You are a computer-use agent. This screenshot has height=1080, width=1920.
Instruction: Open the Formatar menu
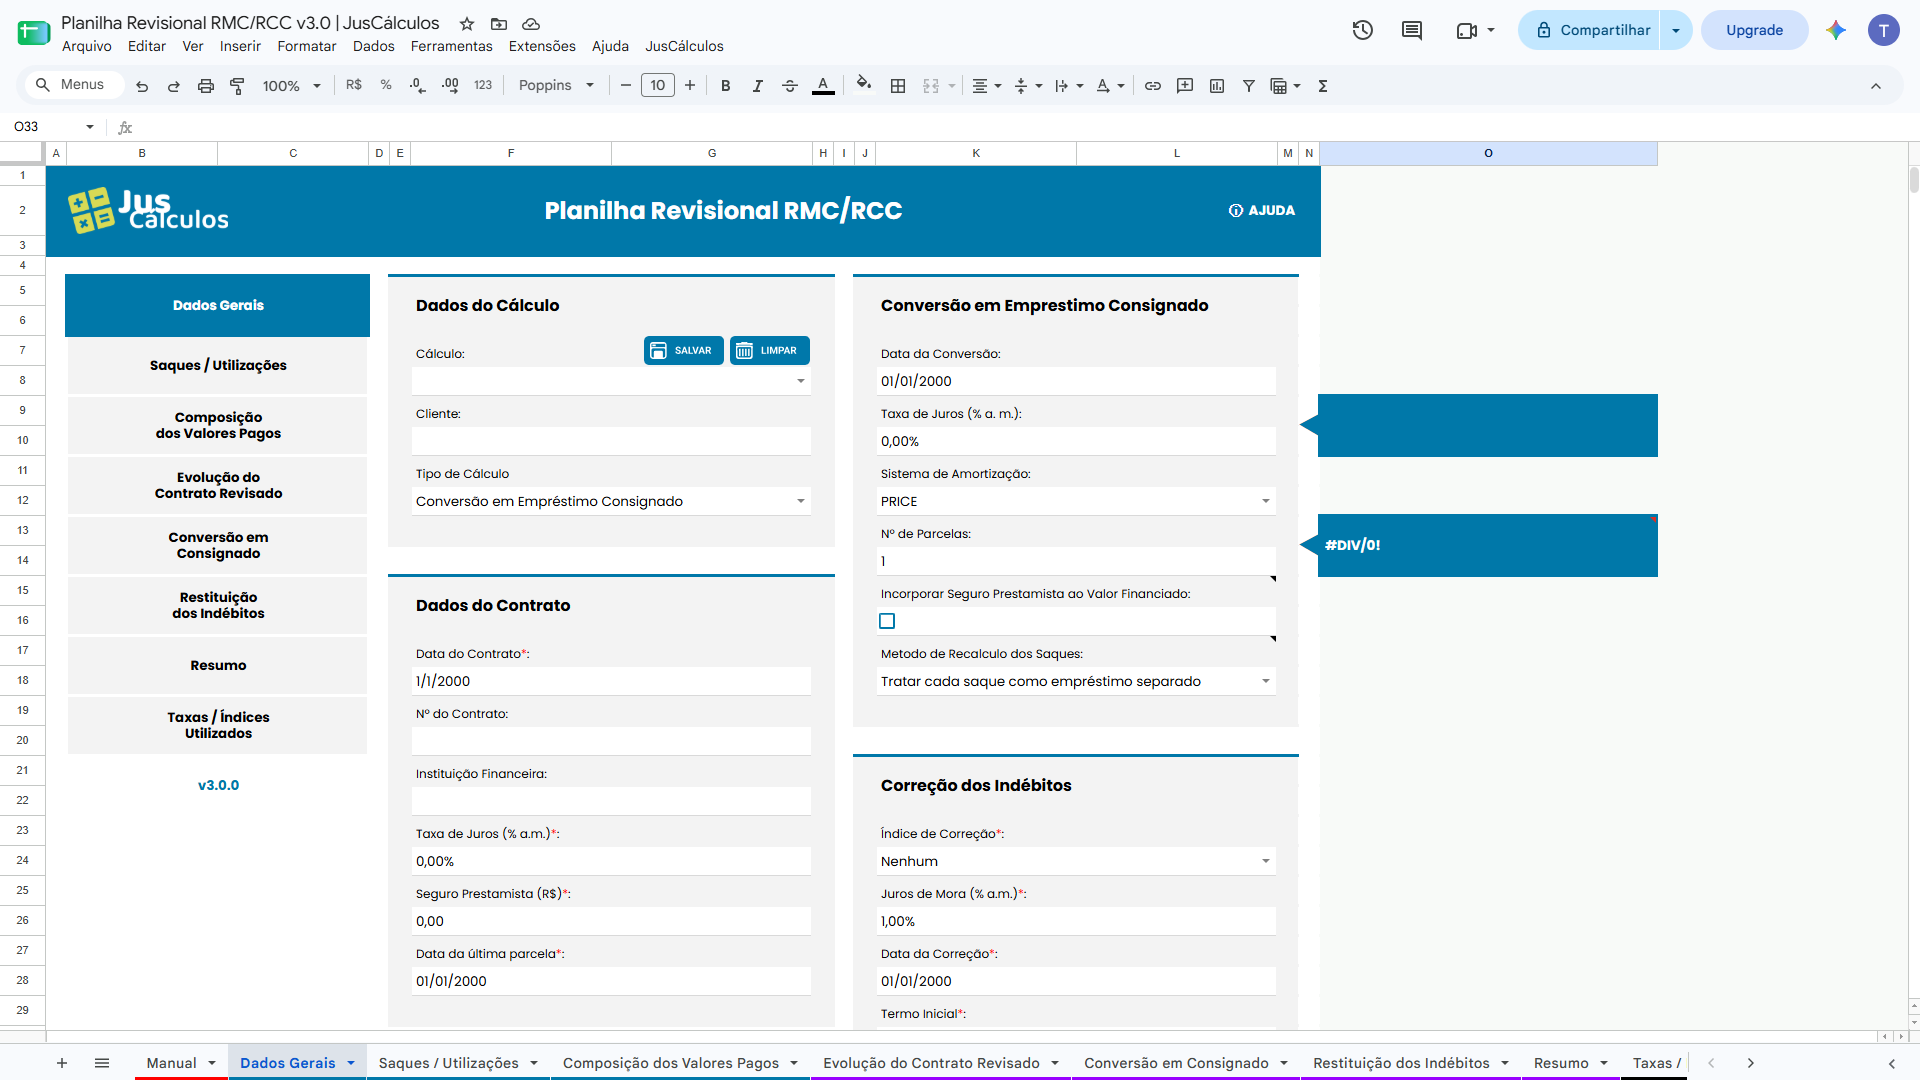pyautogui.click(x=307, y=46)
